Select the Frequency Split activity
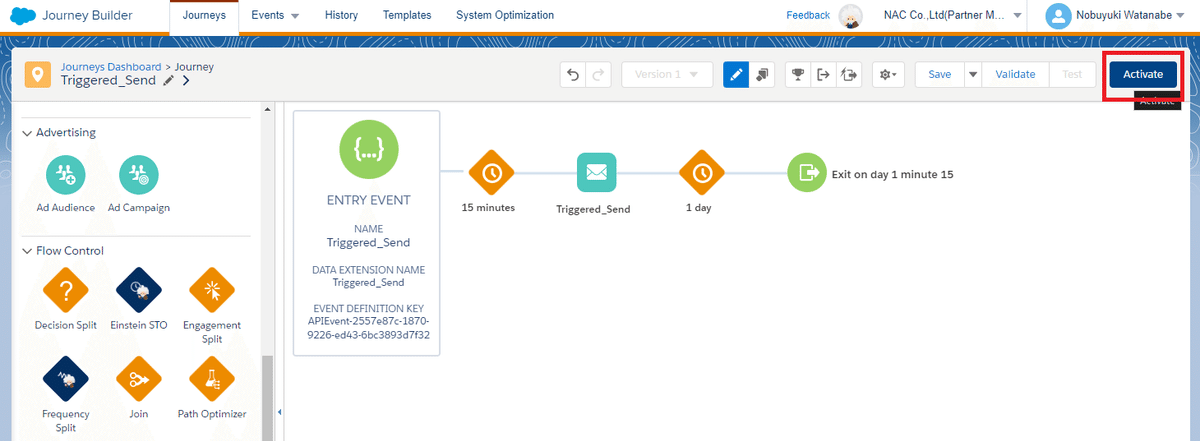1200x441 pixels. [x=66, y=379]
